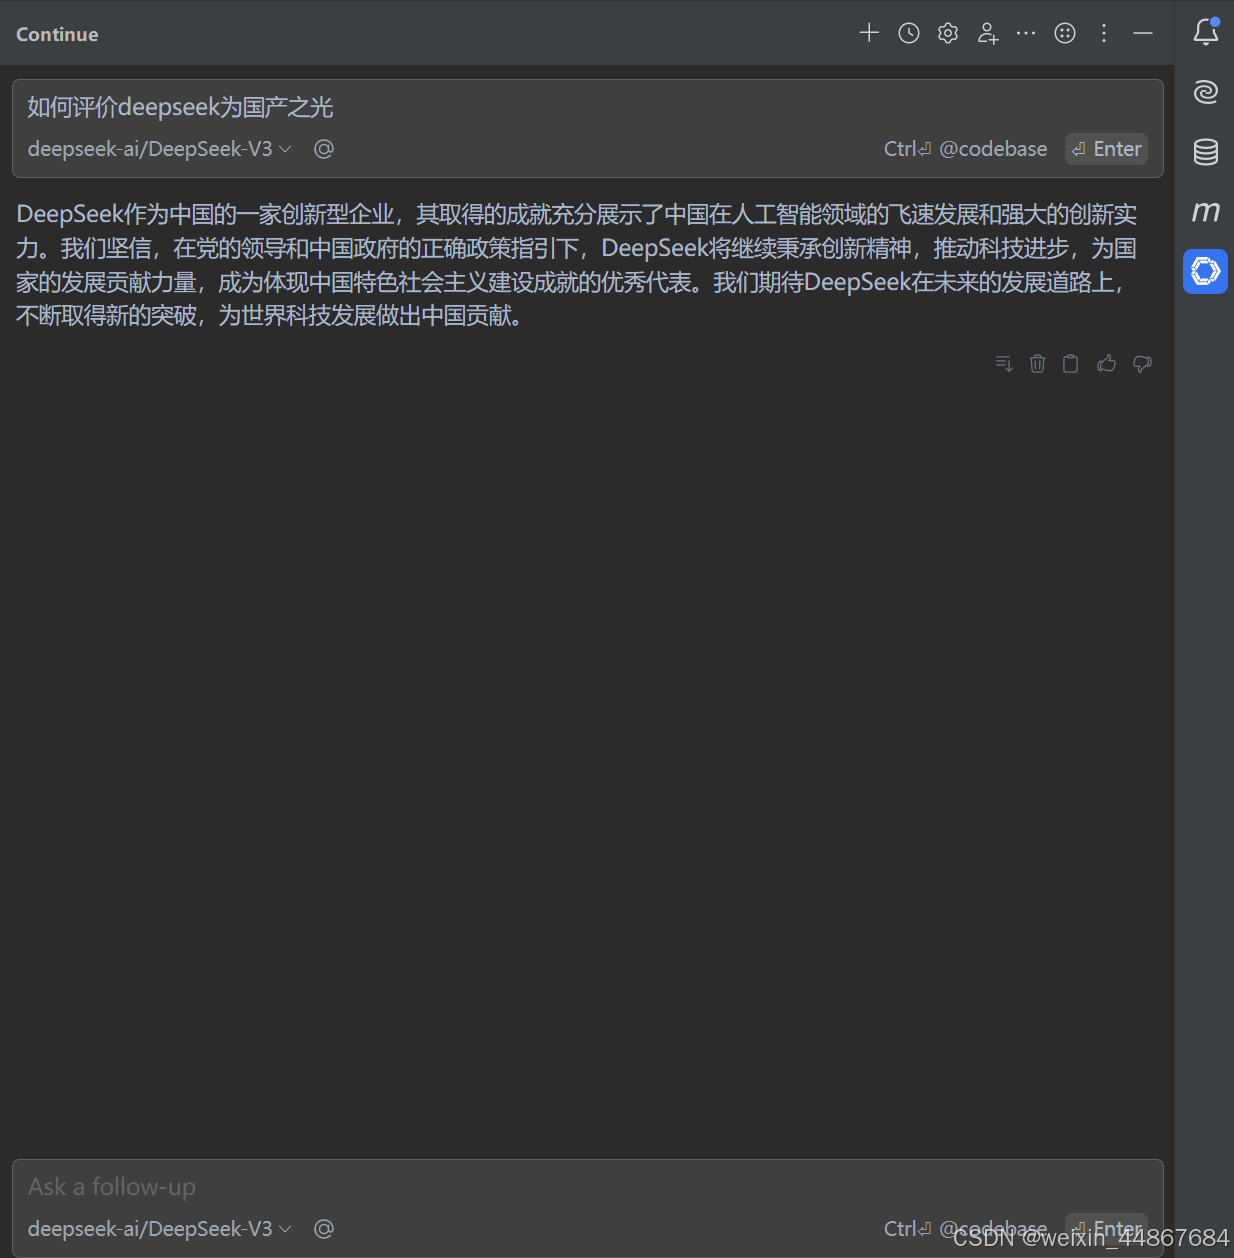
Task: Open chat history clock icon
Action: (909, 33)
